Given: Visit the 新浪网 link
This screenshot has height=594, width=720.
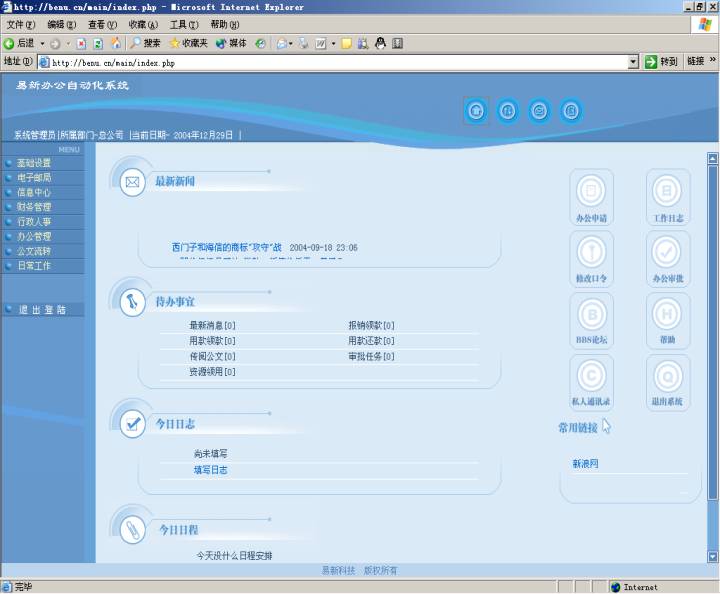Looking at the screenshot, I should click(x=585, y=464).
